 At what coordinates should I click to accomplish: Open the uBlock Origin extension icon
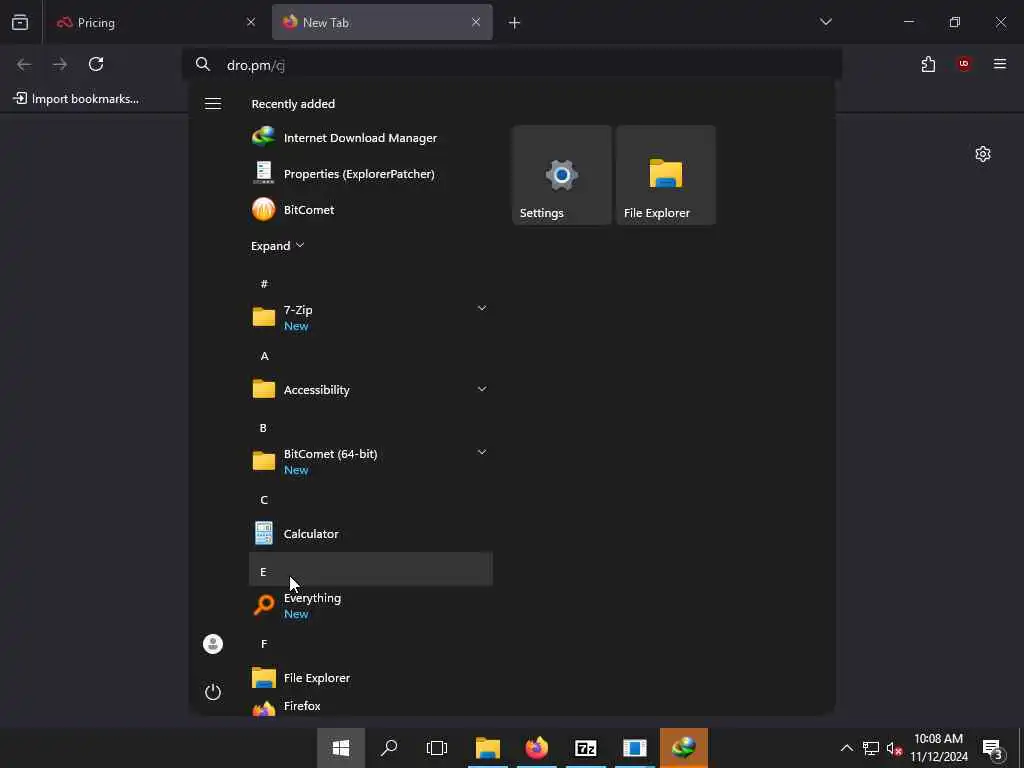coord(964,64)
